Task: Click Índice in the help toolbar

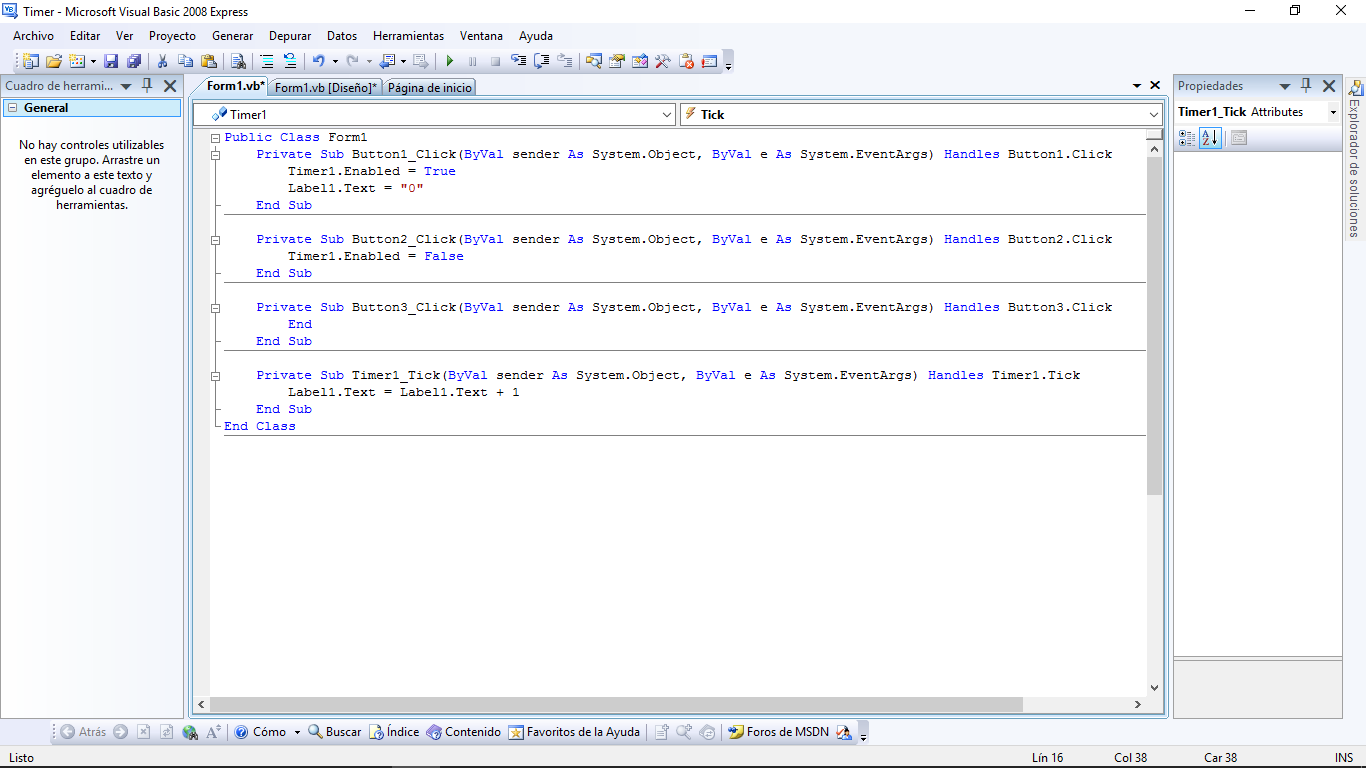Action: click(394, 732)
